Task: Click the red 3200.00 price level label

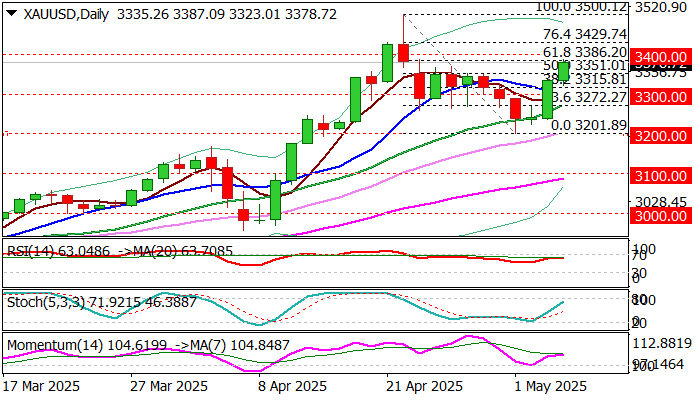Action: pyautogui.click(x=661, y=136)
